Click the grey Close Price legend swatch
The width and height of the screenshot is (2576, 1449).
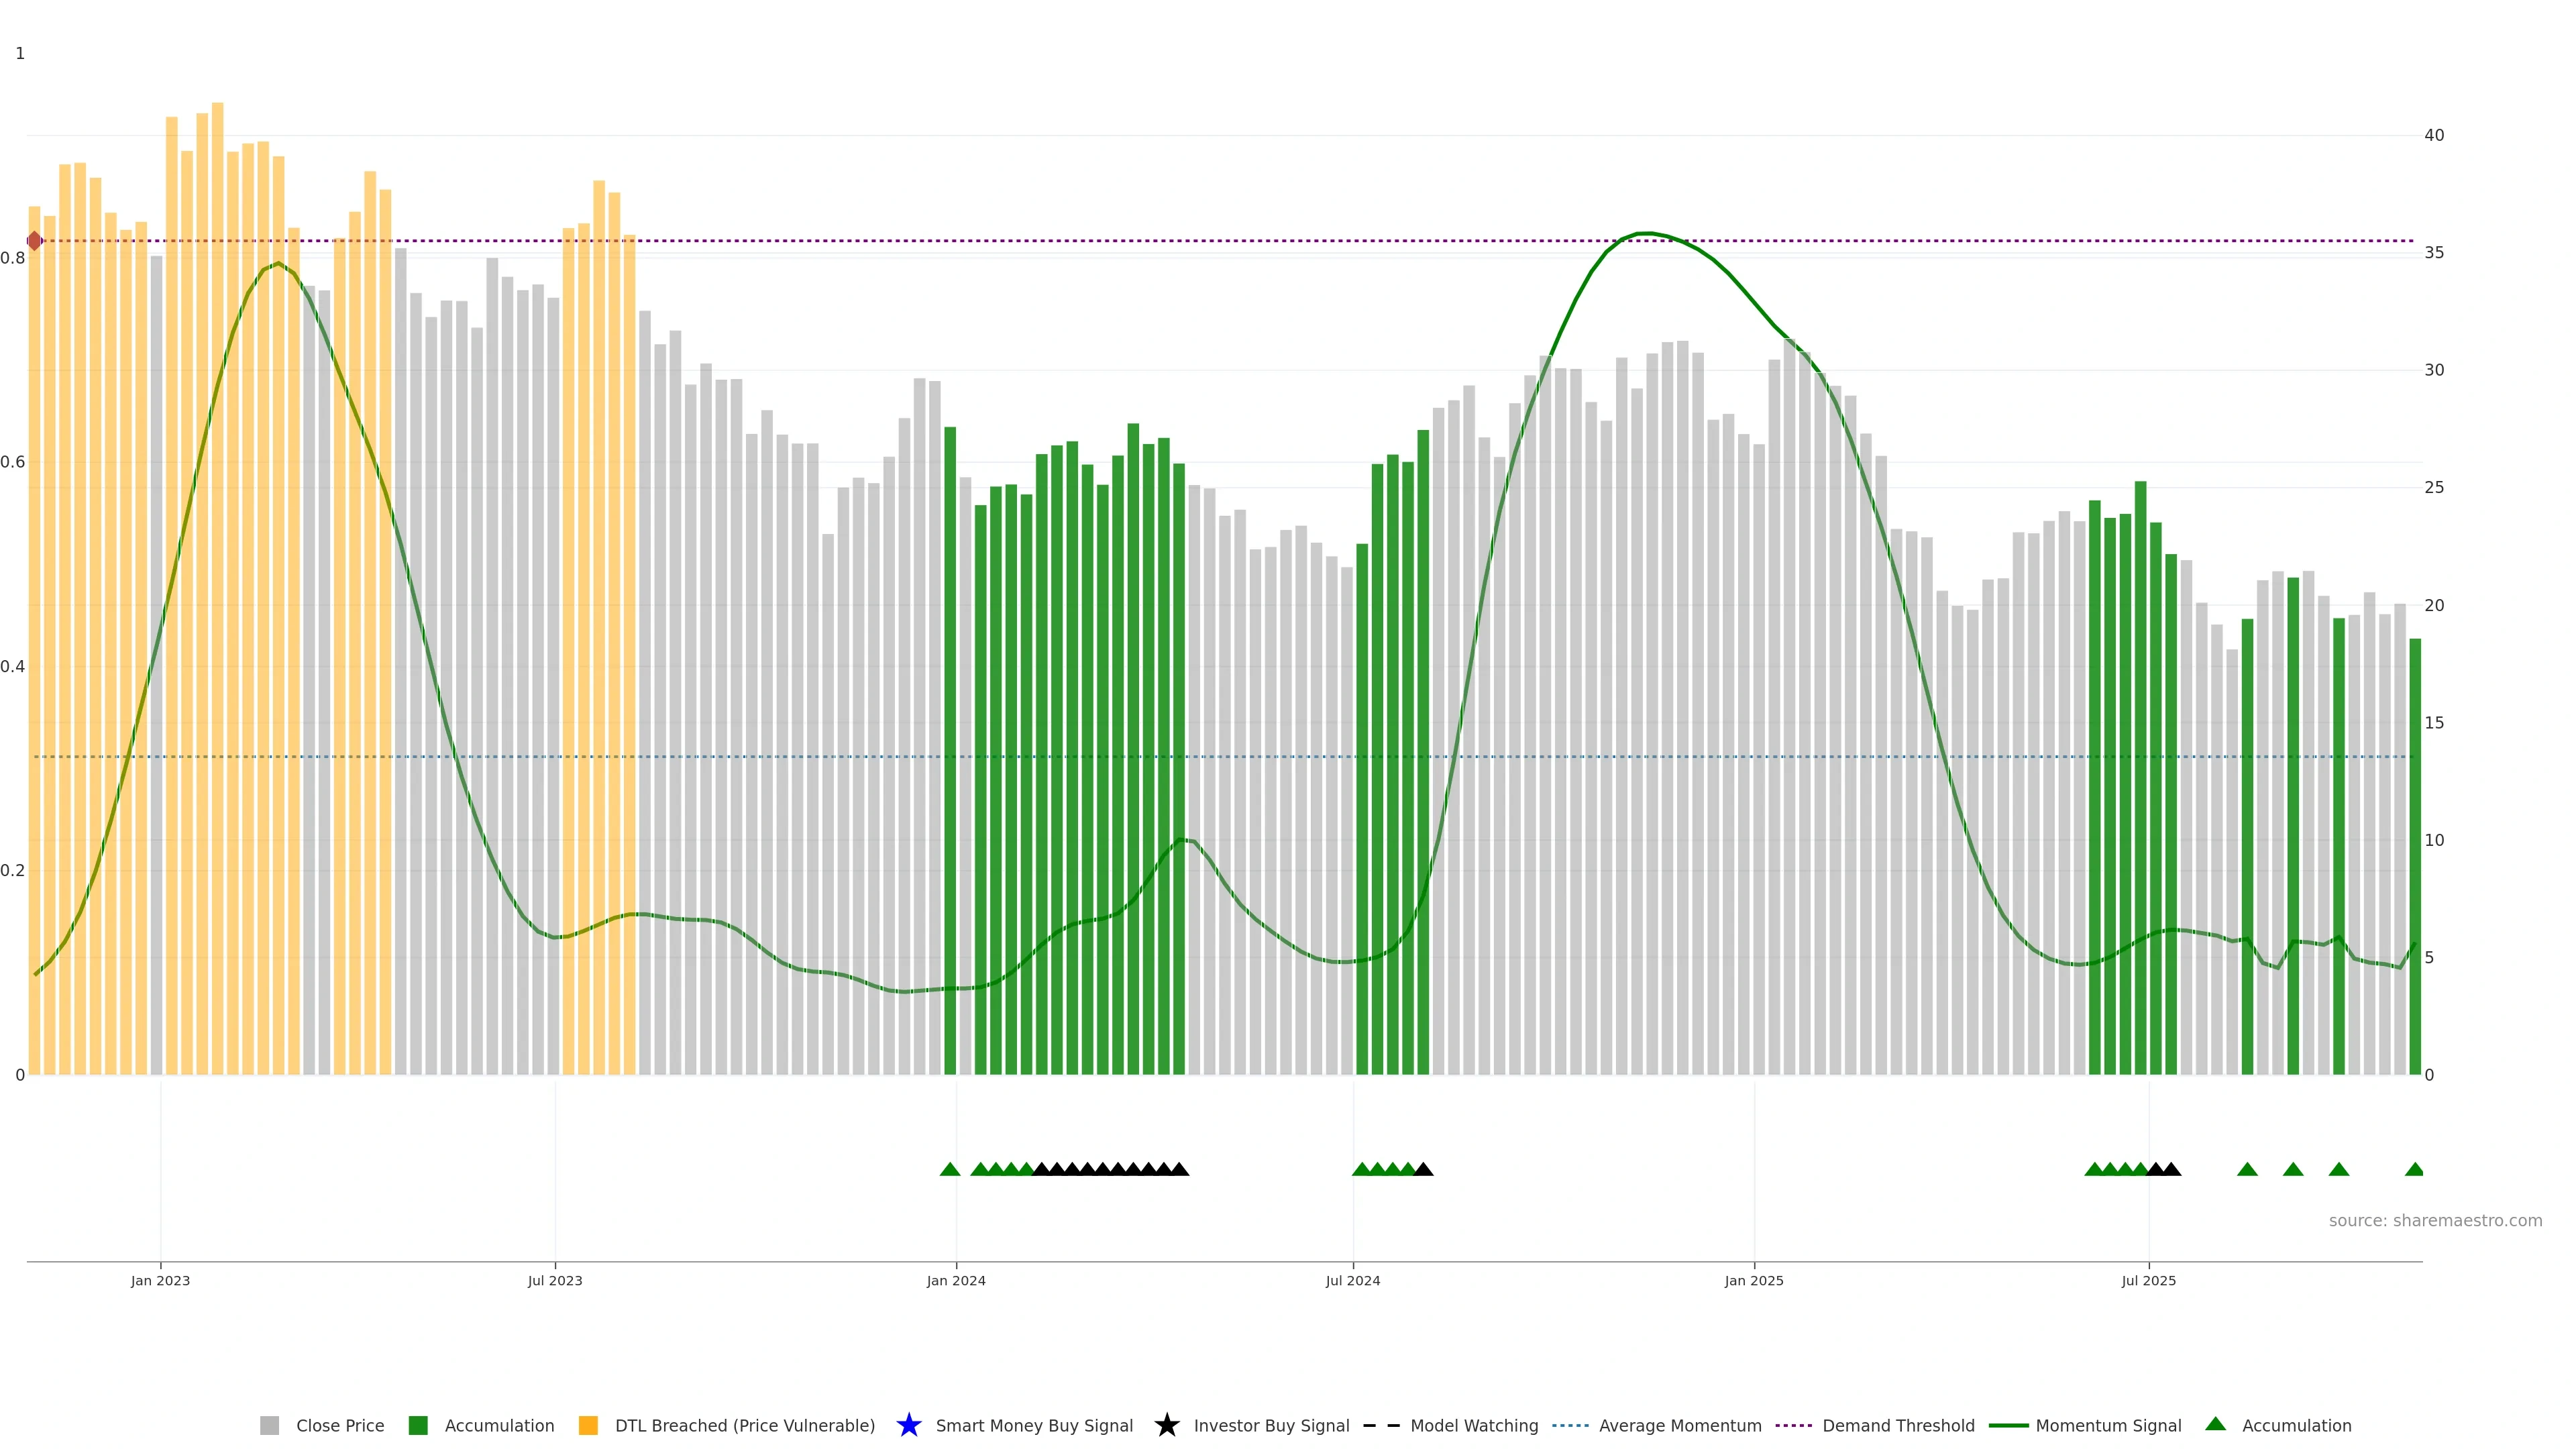(269, 1425)
